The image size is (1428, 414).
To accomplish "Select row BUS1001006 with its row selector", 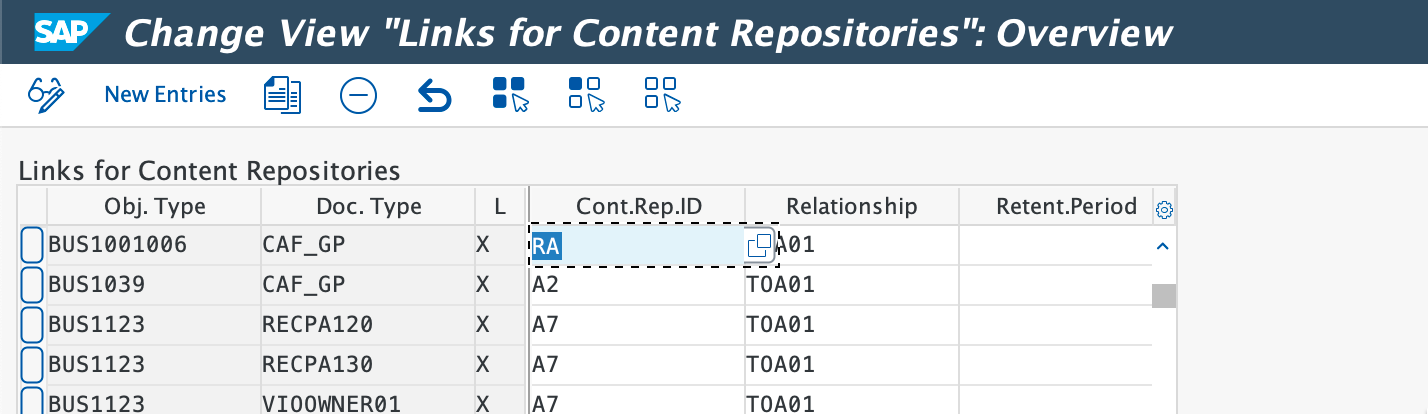I will point(32,245).
